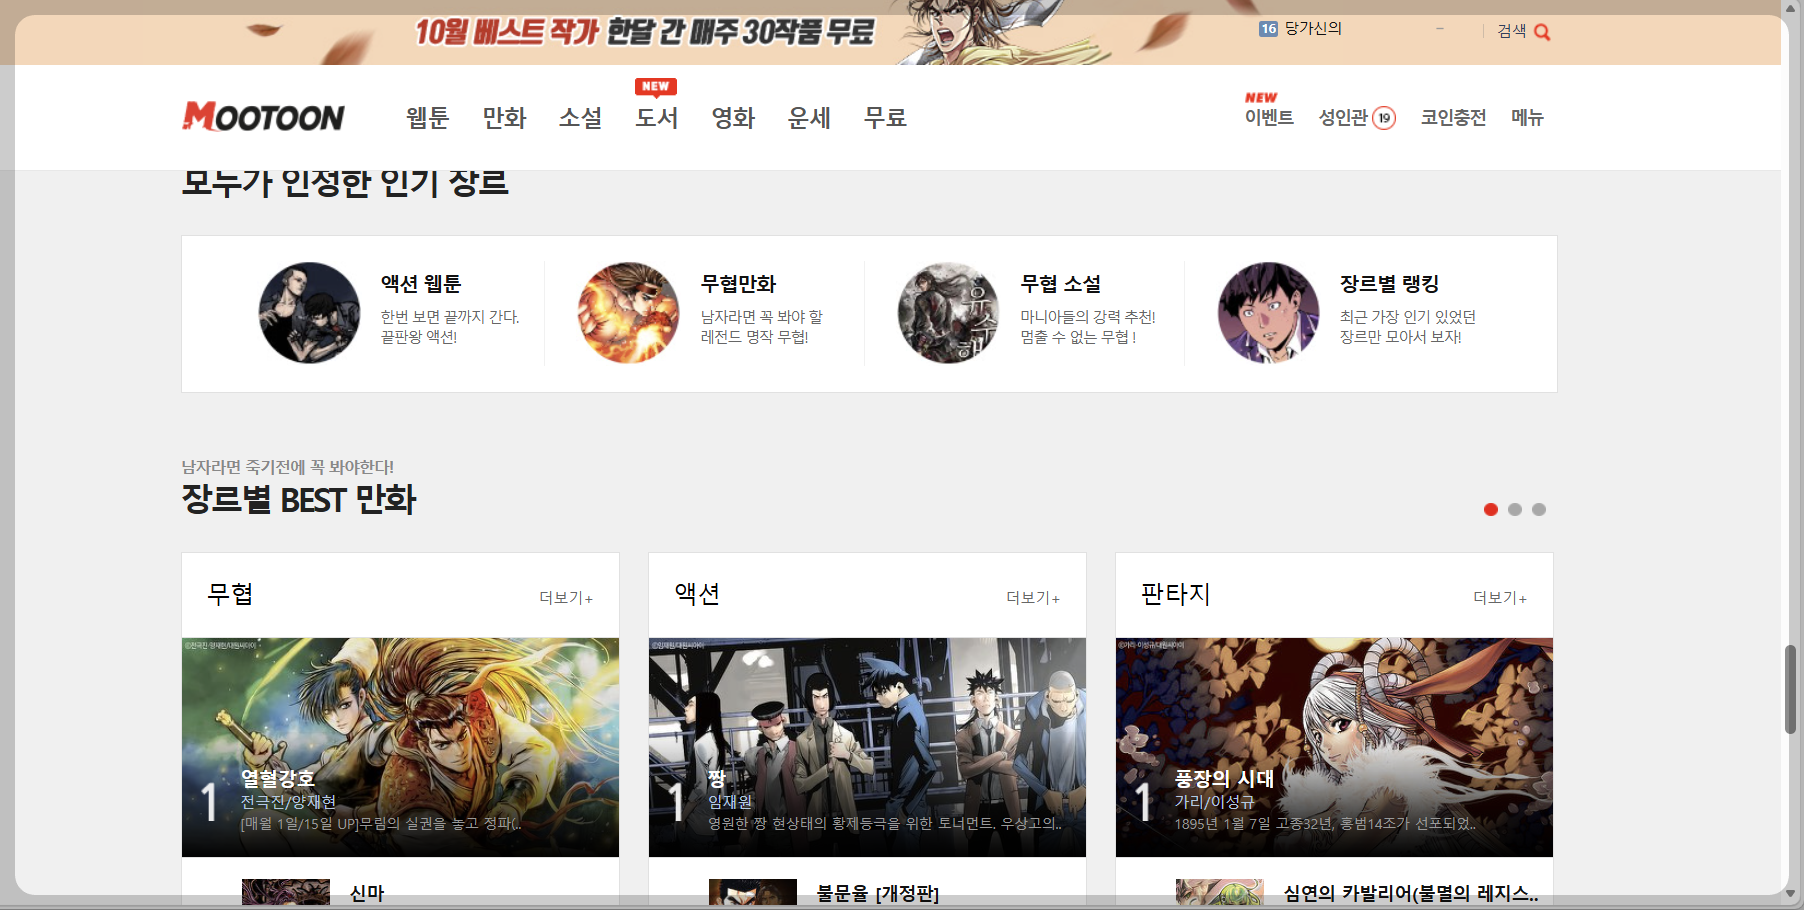Go to the 운세 section

point(809,118)
